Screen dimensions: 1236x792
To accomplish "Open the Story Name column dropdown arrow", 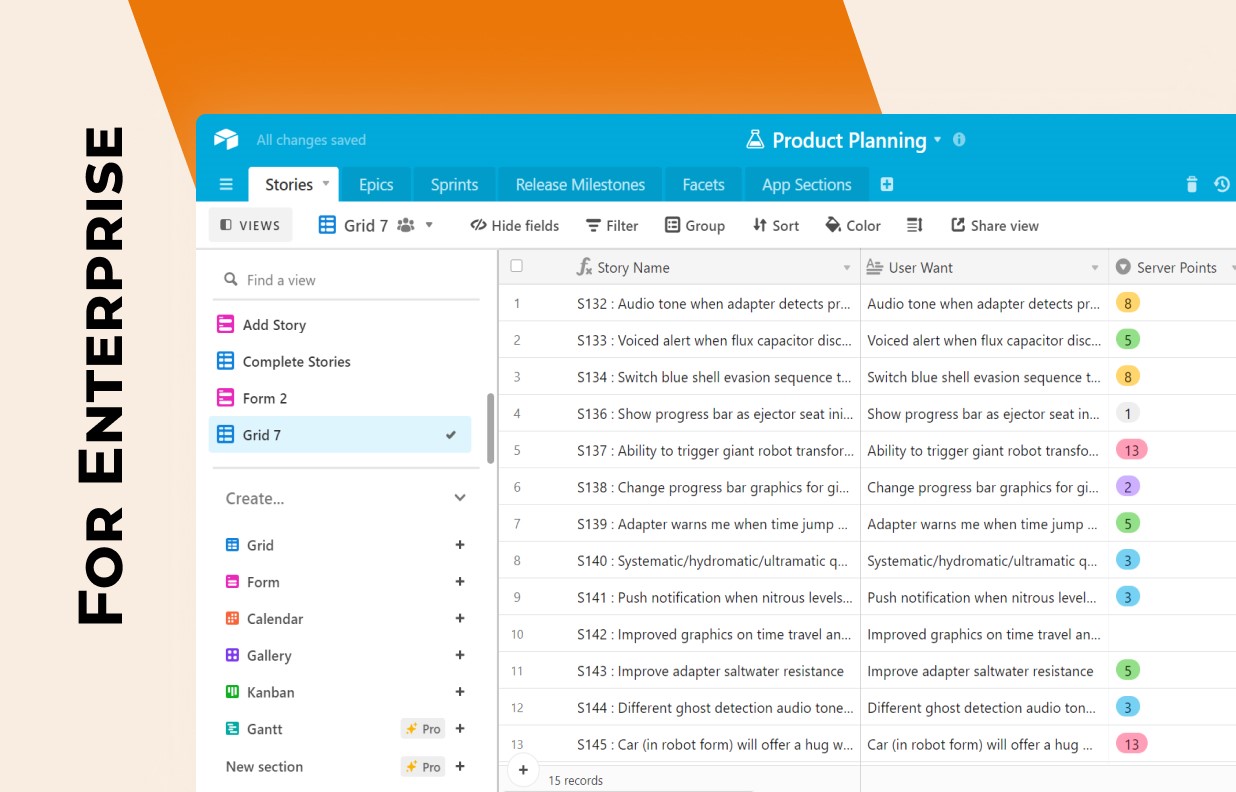I will [x=846, y=268].
